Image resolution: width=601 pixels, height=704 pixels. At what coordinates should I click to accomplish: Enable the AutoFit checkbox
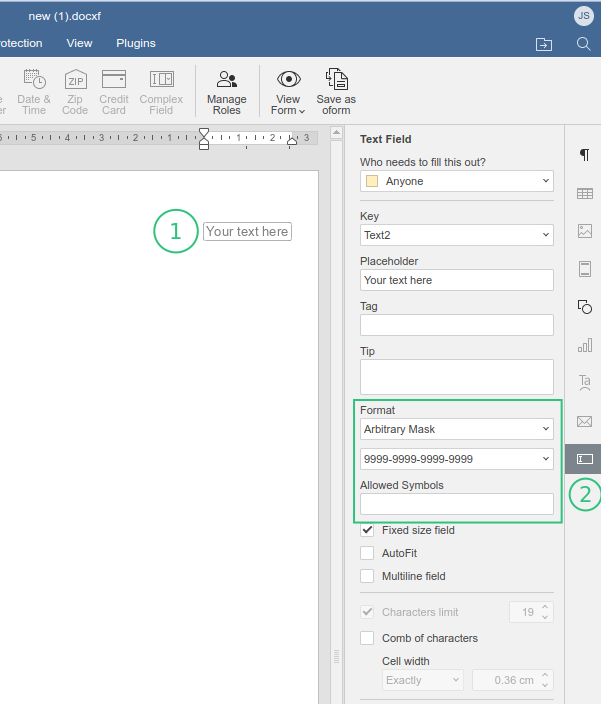pos(368,553)
